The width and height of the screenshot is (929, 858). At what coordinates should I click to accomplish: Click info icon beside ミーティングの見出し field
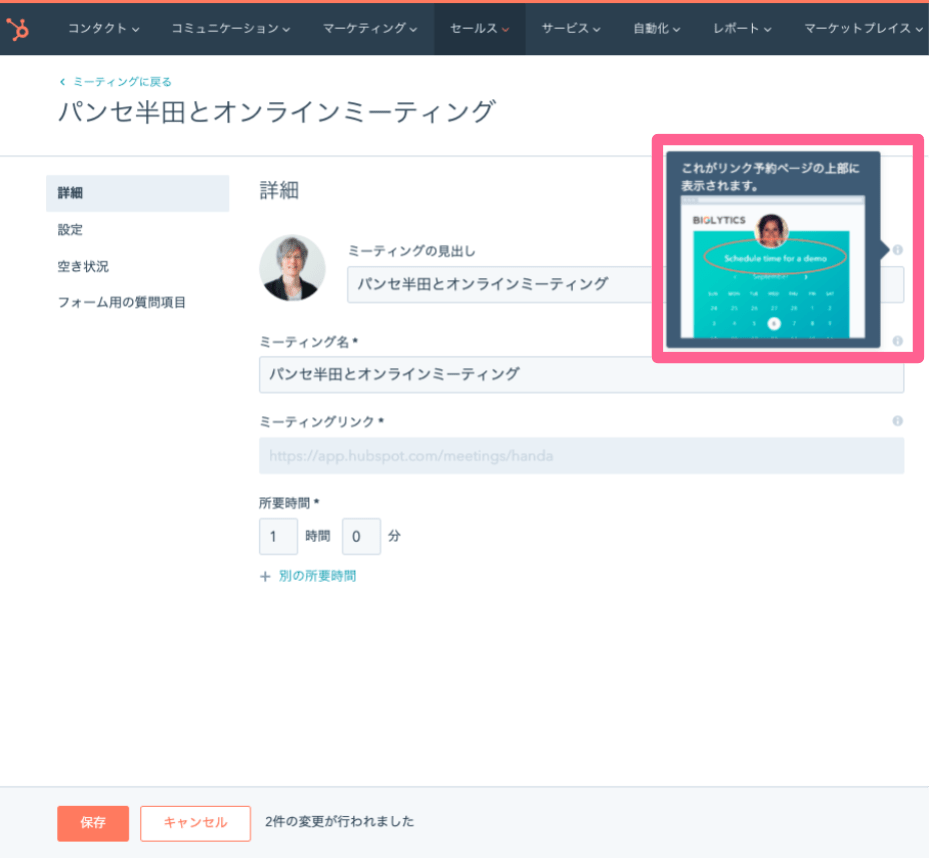coord(897,250)
